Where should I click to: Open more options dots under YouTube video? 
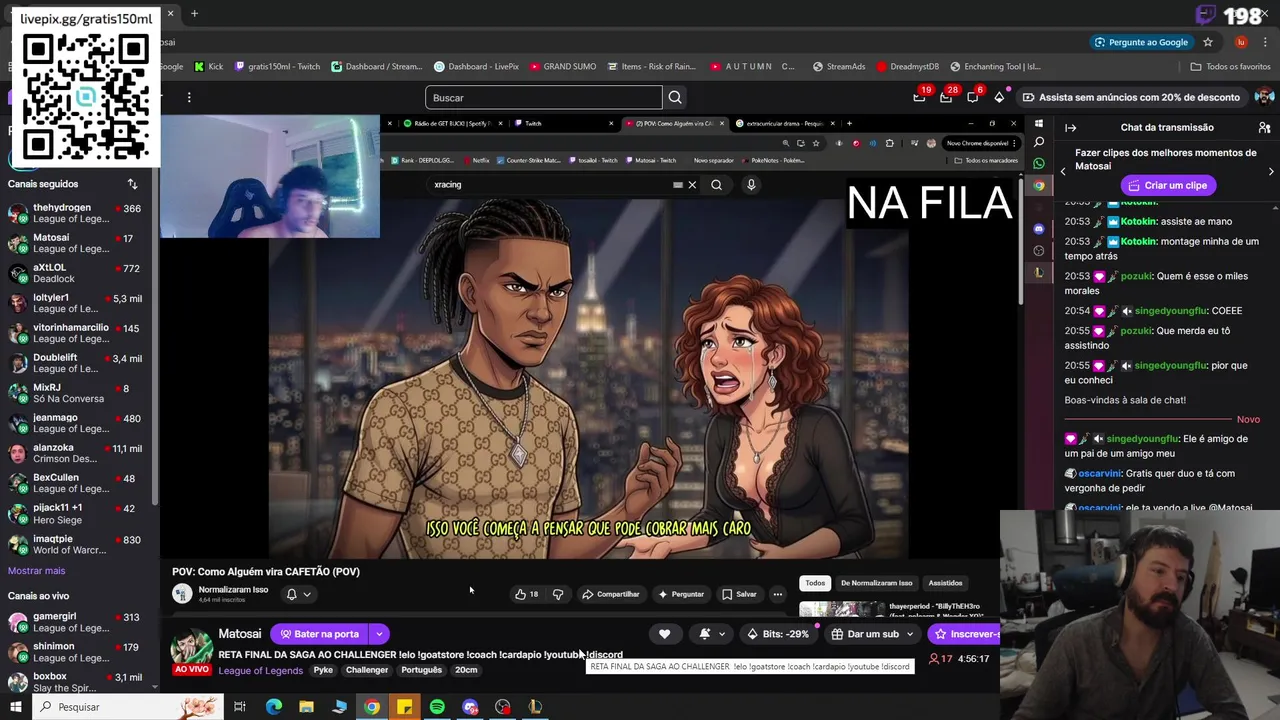click(777, 594)
